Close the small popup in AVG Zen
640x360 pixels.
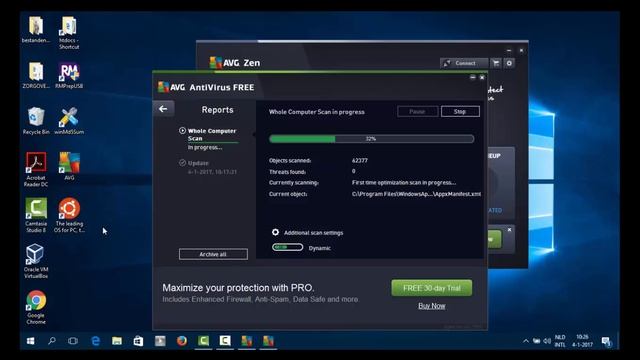(x=509, y=230)
